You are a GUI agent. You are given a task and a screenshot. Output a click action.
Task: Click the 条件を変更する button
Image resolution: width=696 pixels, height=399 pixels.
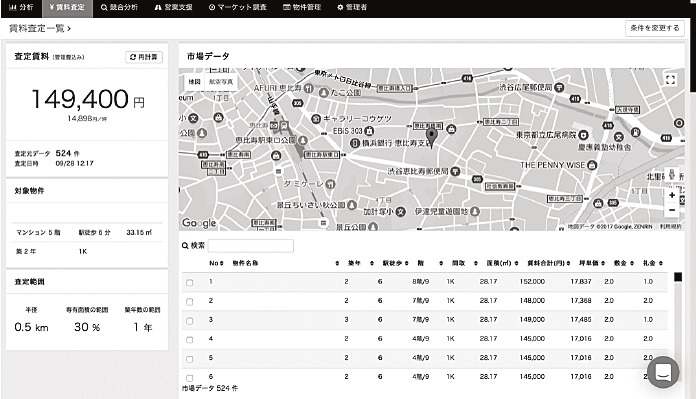pyautogui.click(x=655, y=28)
